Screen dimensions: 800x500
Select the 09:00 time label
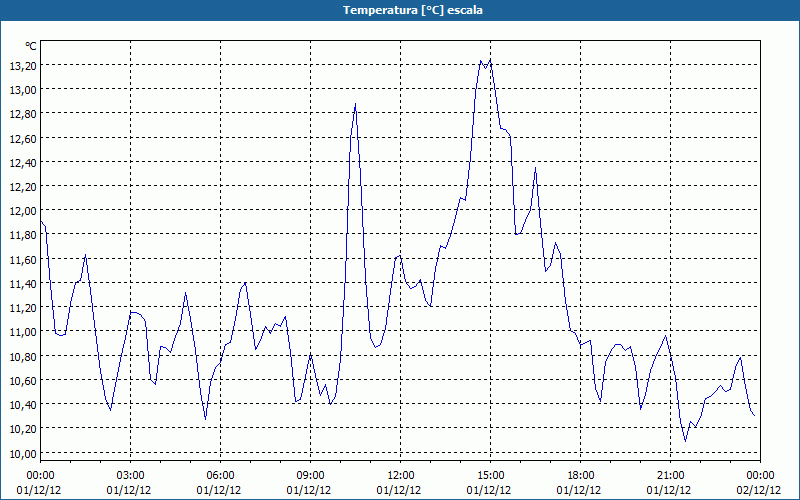point(310,476)
